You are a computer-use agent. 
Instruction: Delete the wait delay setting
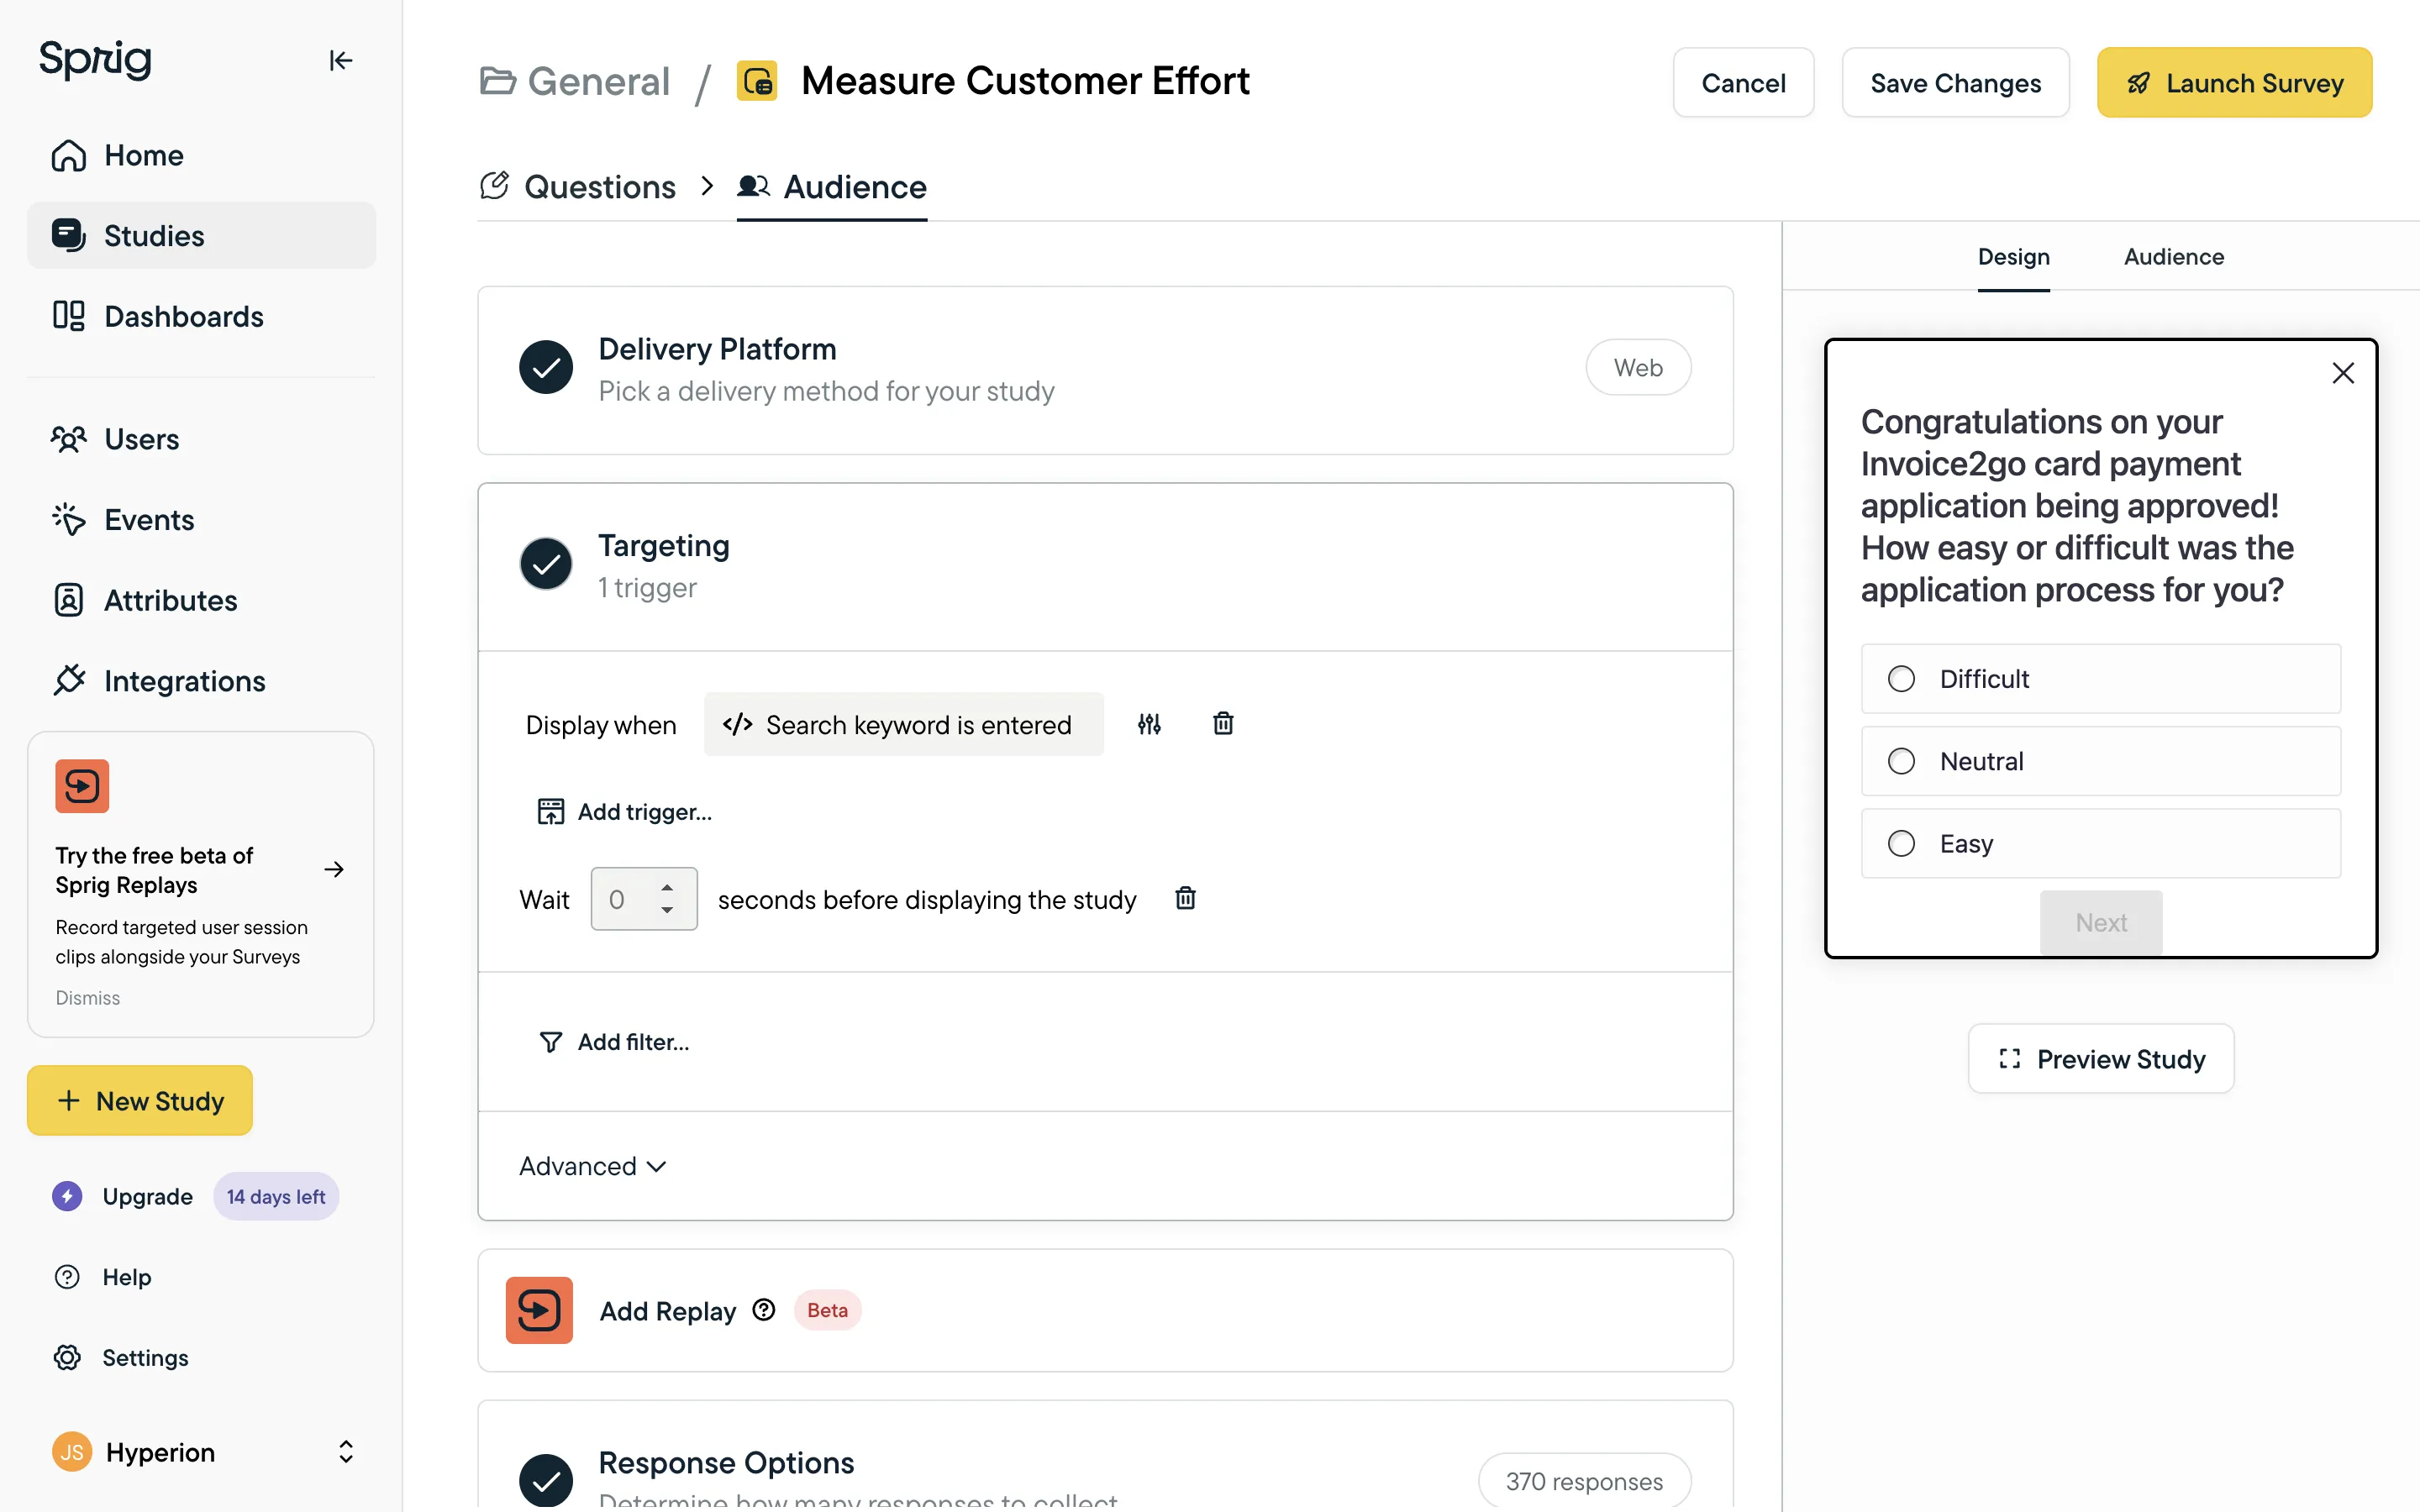1185,898
